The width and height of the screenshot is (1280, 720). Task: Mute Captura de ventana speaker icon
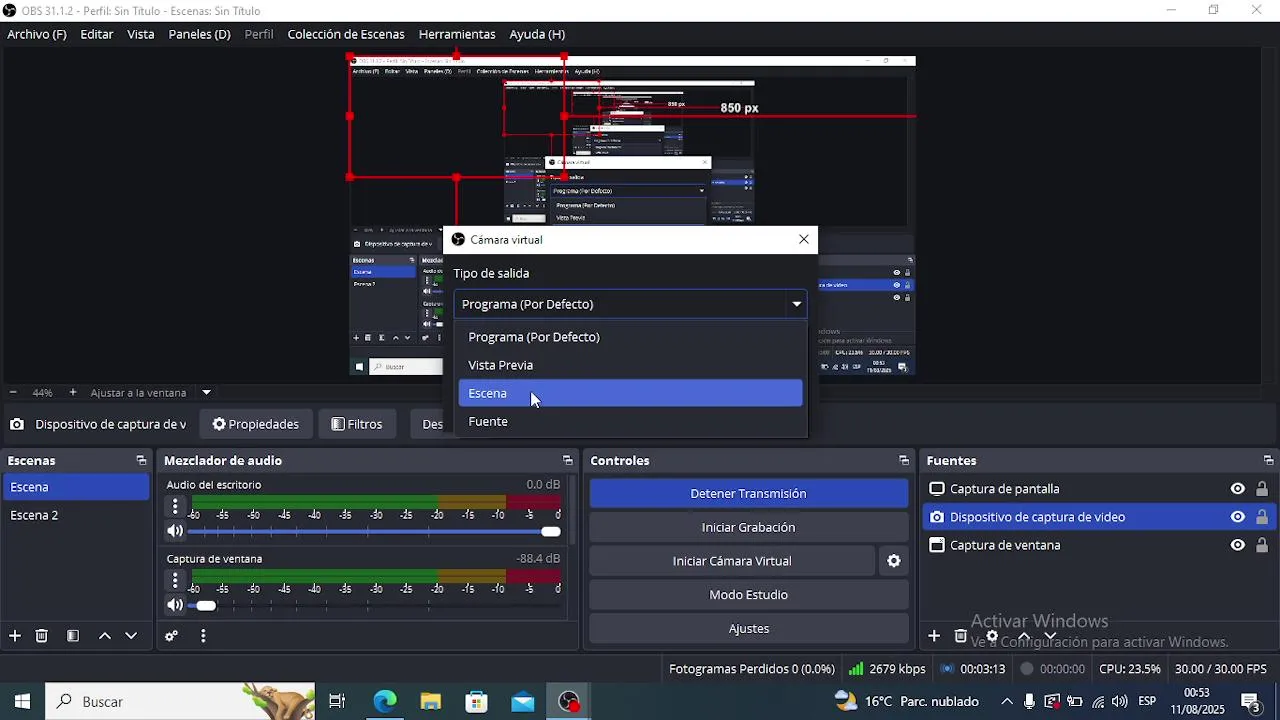175,605
